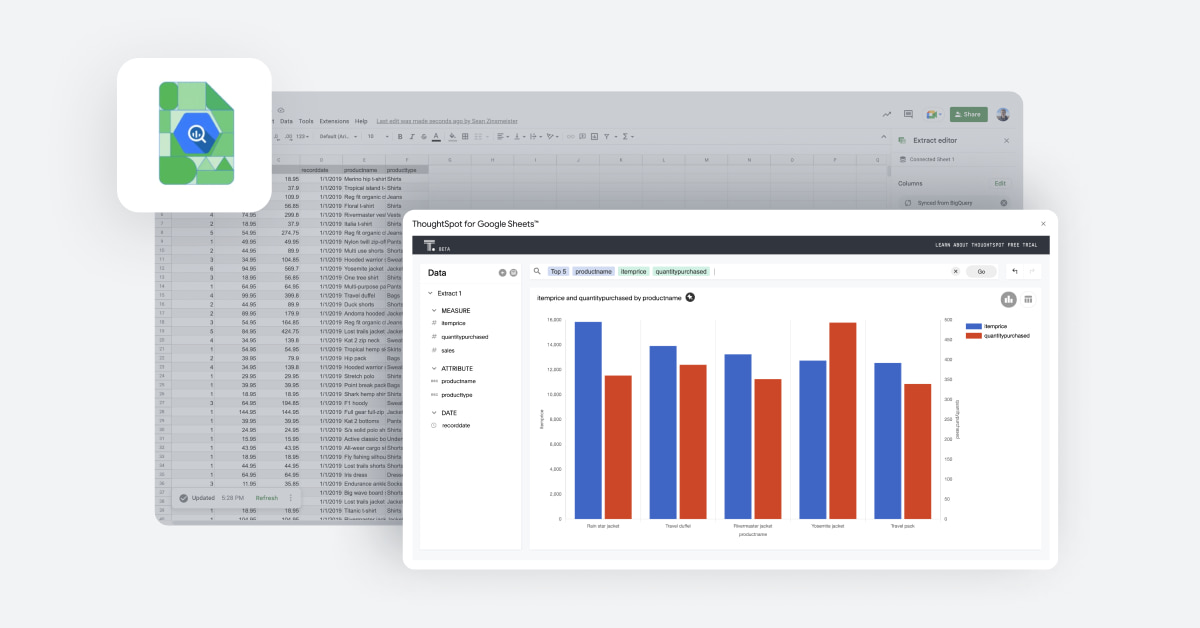Select productname under ATTRIBUTE
Screen dimensions: 1200x628
(458, 381)
